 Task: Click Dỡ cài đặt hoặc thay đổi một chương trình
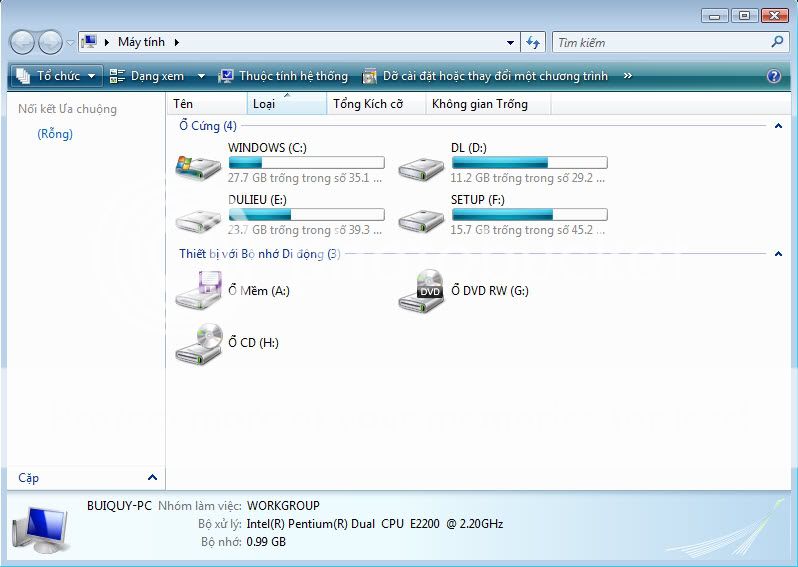point(485,76)
